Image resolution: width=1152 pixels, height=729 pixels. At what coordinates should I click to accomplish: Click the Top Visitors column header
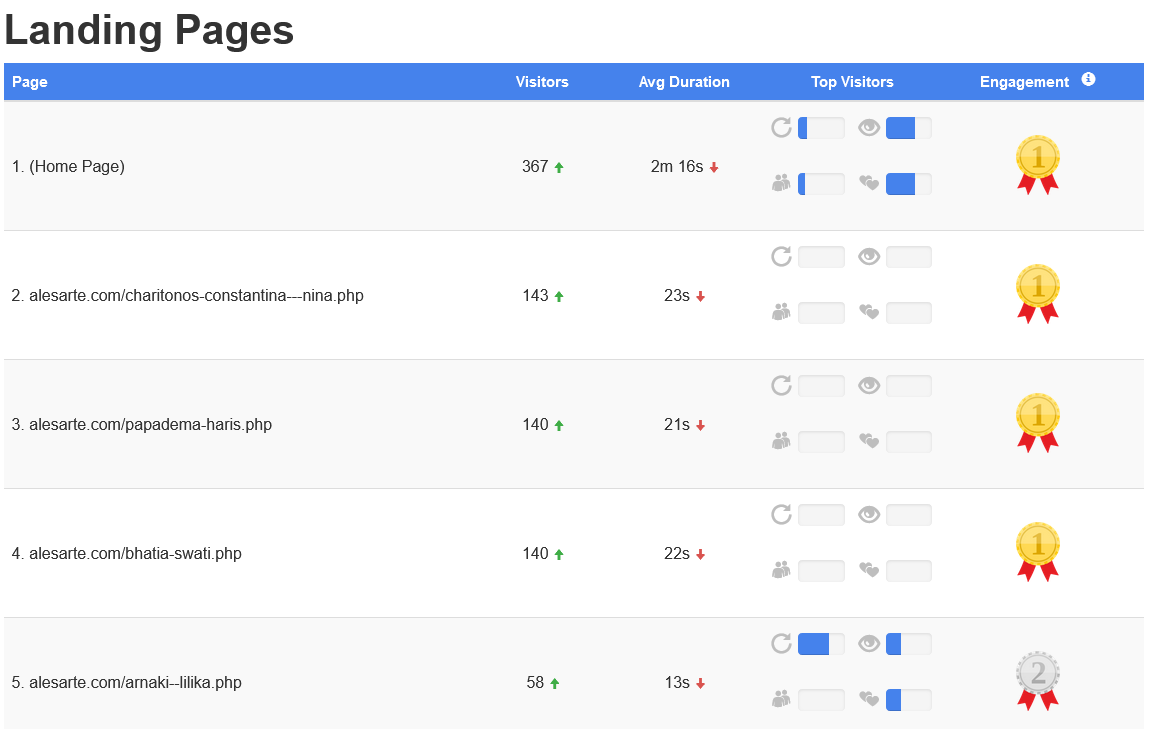coord(852,82)
